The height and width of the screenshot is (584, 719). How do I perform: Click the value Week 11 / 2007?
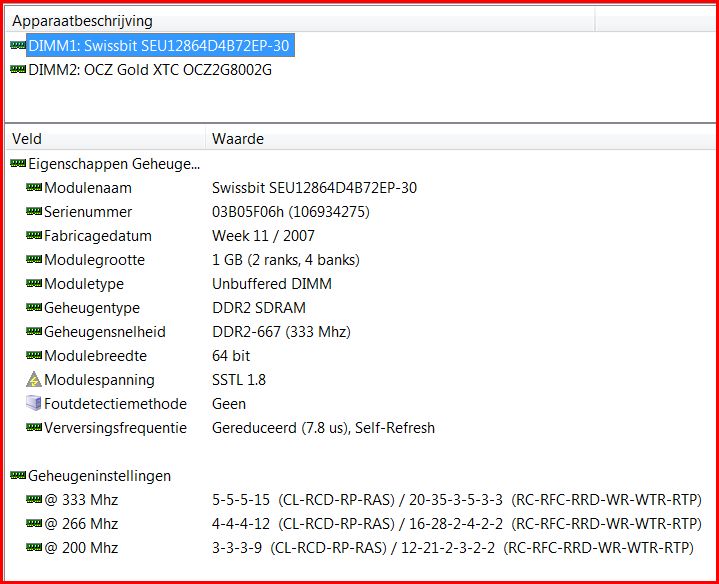pos(263,236)
